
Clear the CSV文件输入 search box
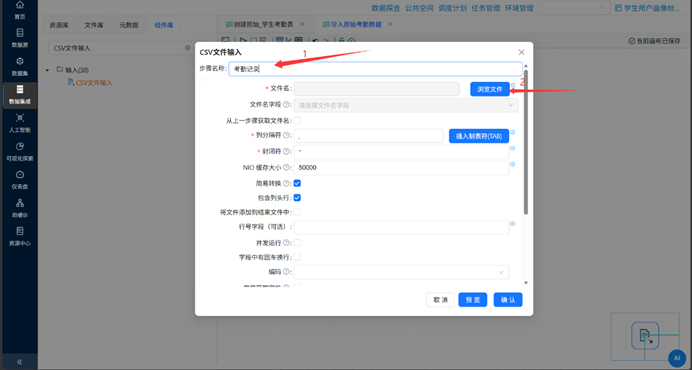coord(188,48)
